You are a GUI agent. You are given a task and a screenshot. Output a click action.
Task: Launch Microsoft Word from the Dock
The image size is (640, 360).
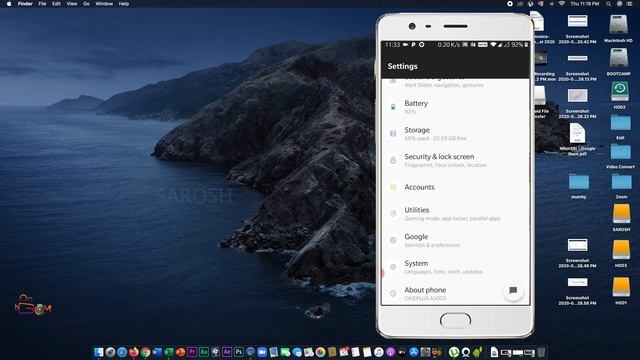point(157,352)
